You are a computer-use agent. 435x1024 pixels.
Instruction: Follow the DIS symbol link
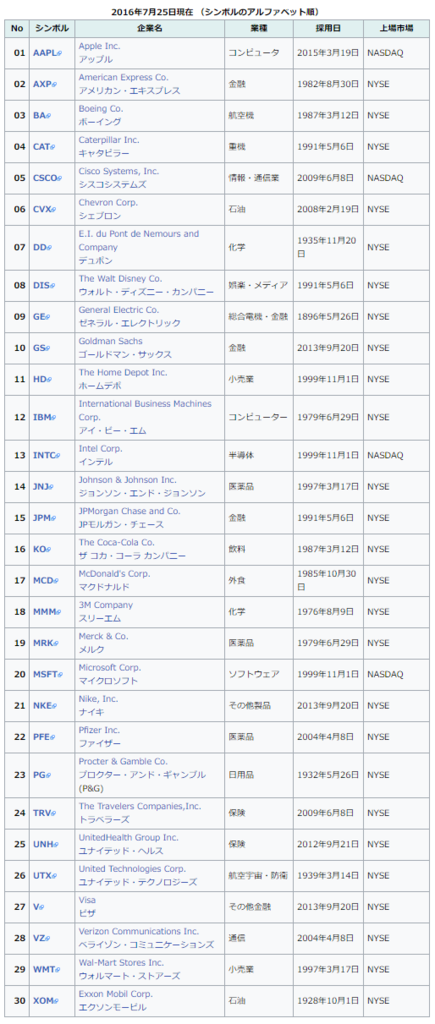43,285
